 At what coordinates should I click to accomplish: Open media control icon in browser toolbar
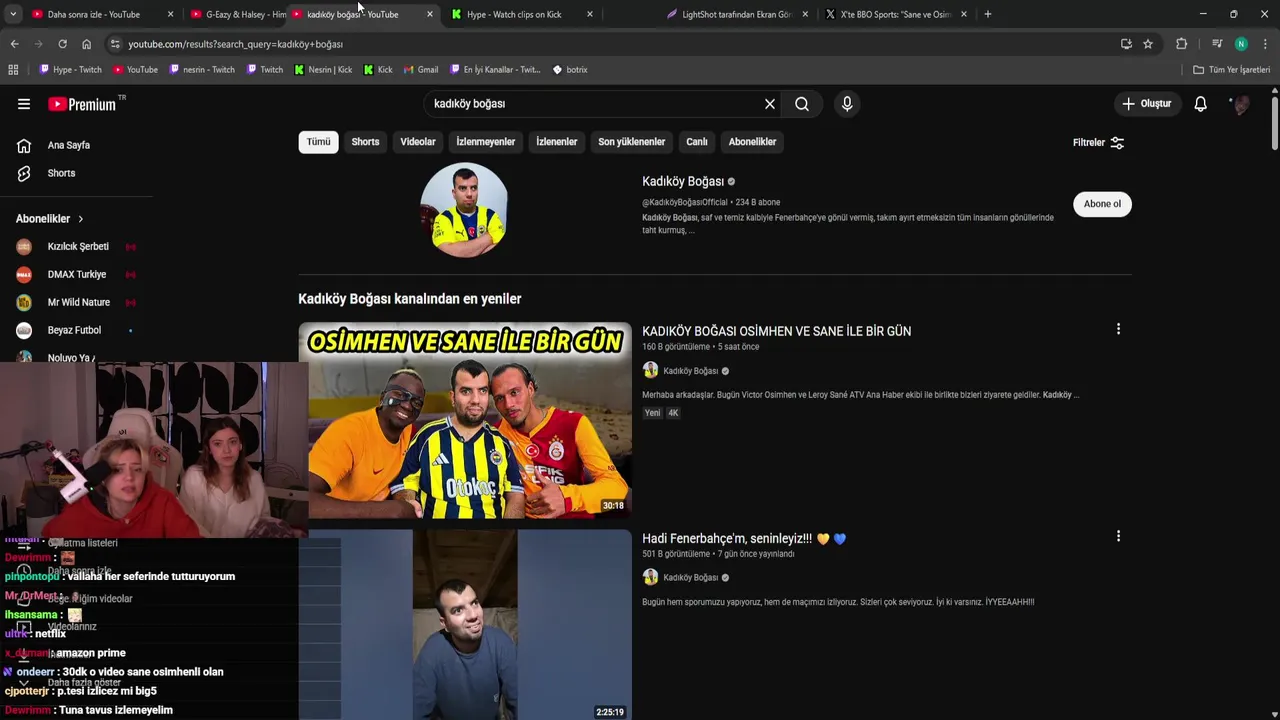point(1217,44)
